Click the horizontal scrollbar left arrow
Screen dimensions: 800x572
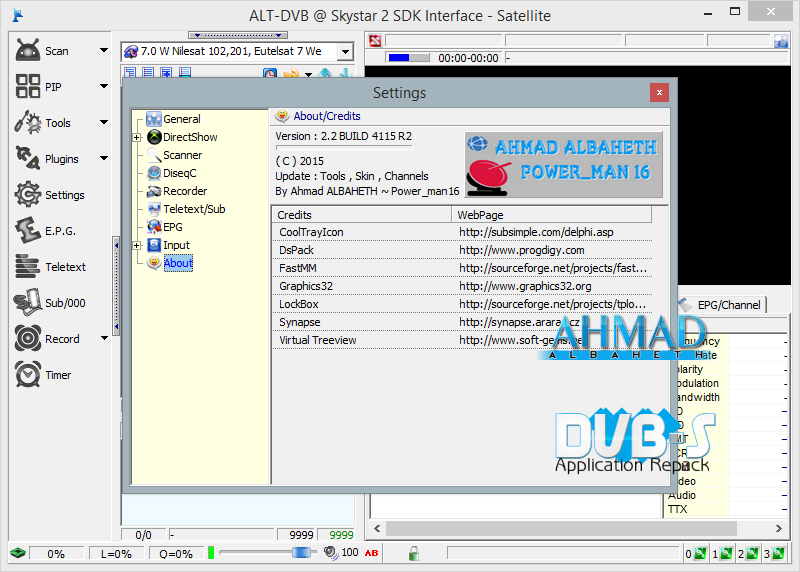click(x=377, y=529)
